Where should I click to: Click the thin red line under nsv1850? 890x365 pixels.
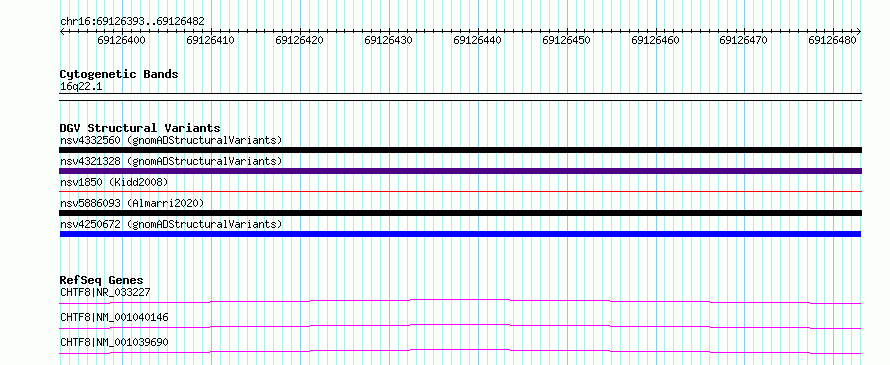tap(460, 191)
